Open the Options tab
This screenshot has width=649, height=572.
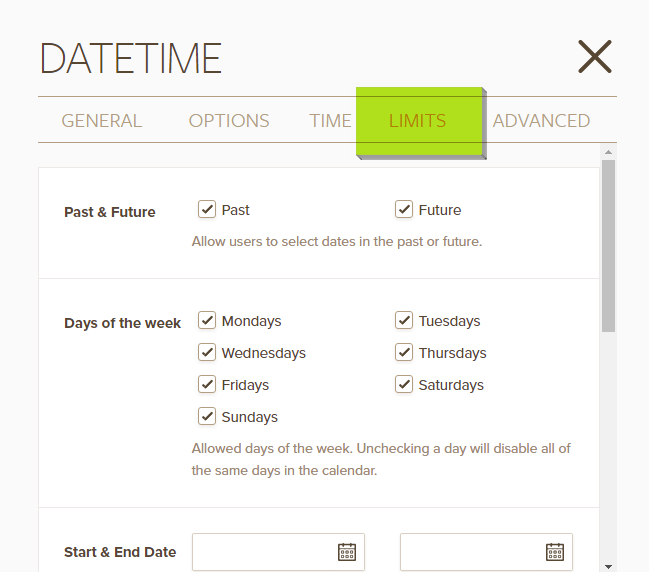(x=229, y=121)
